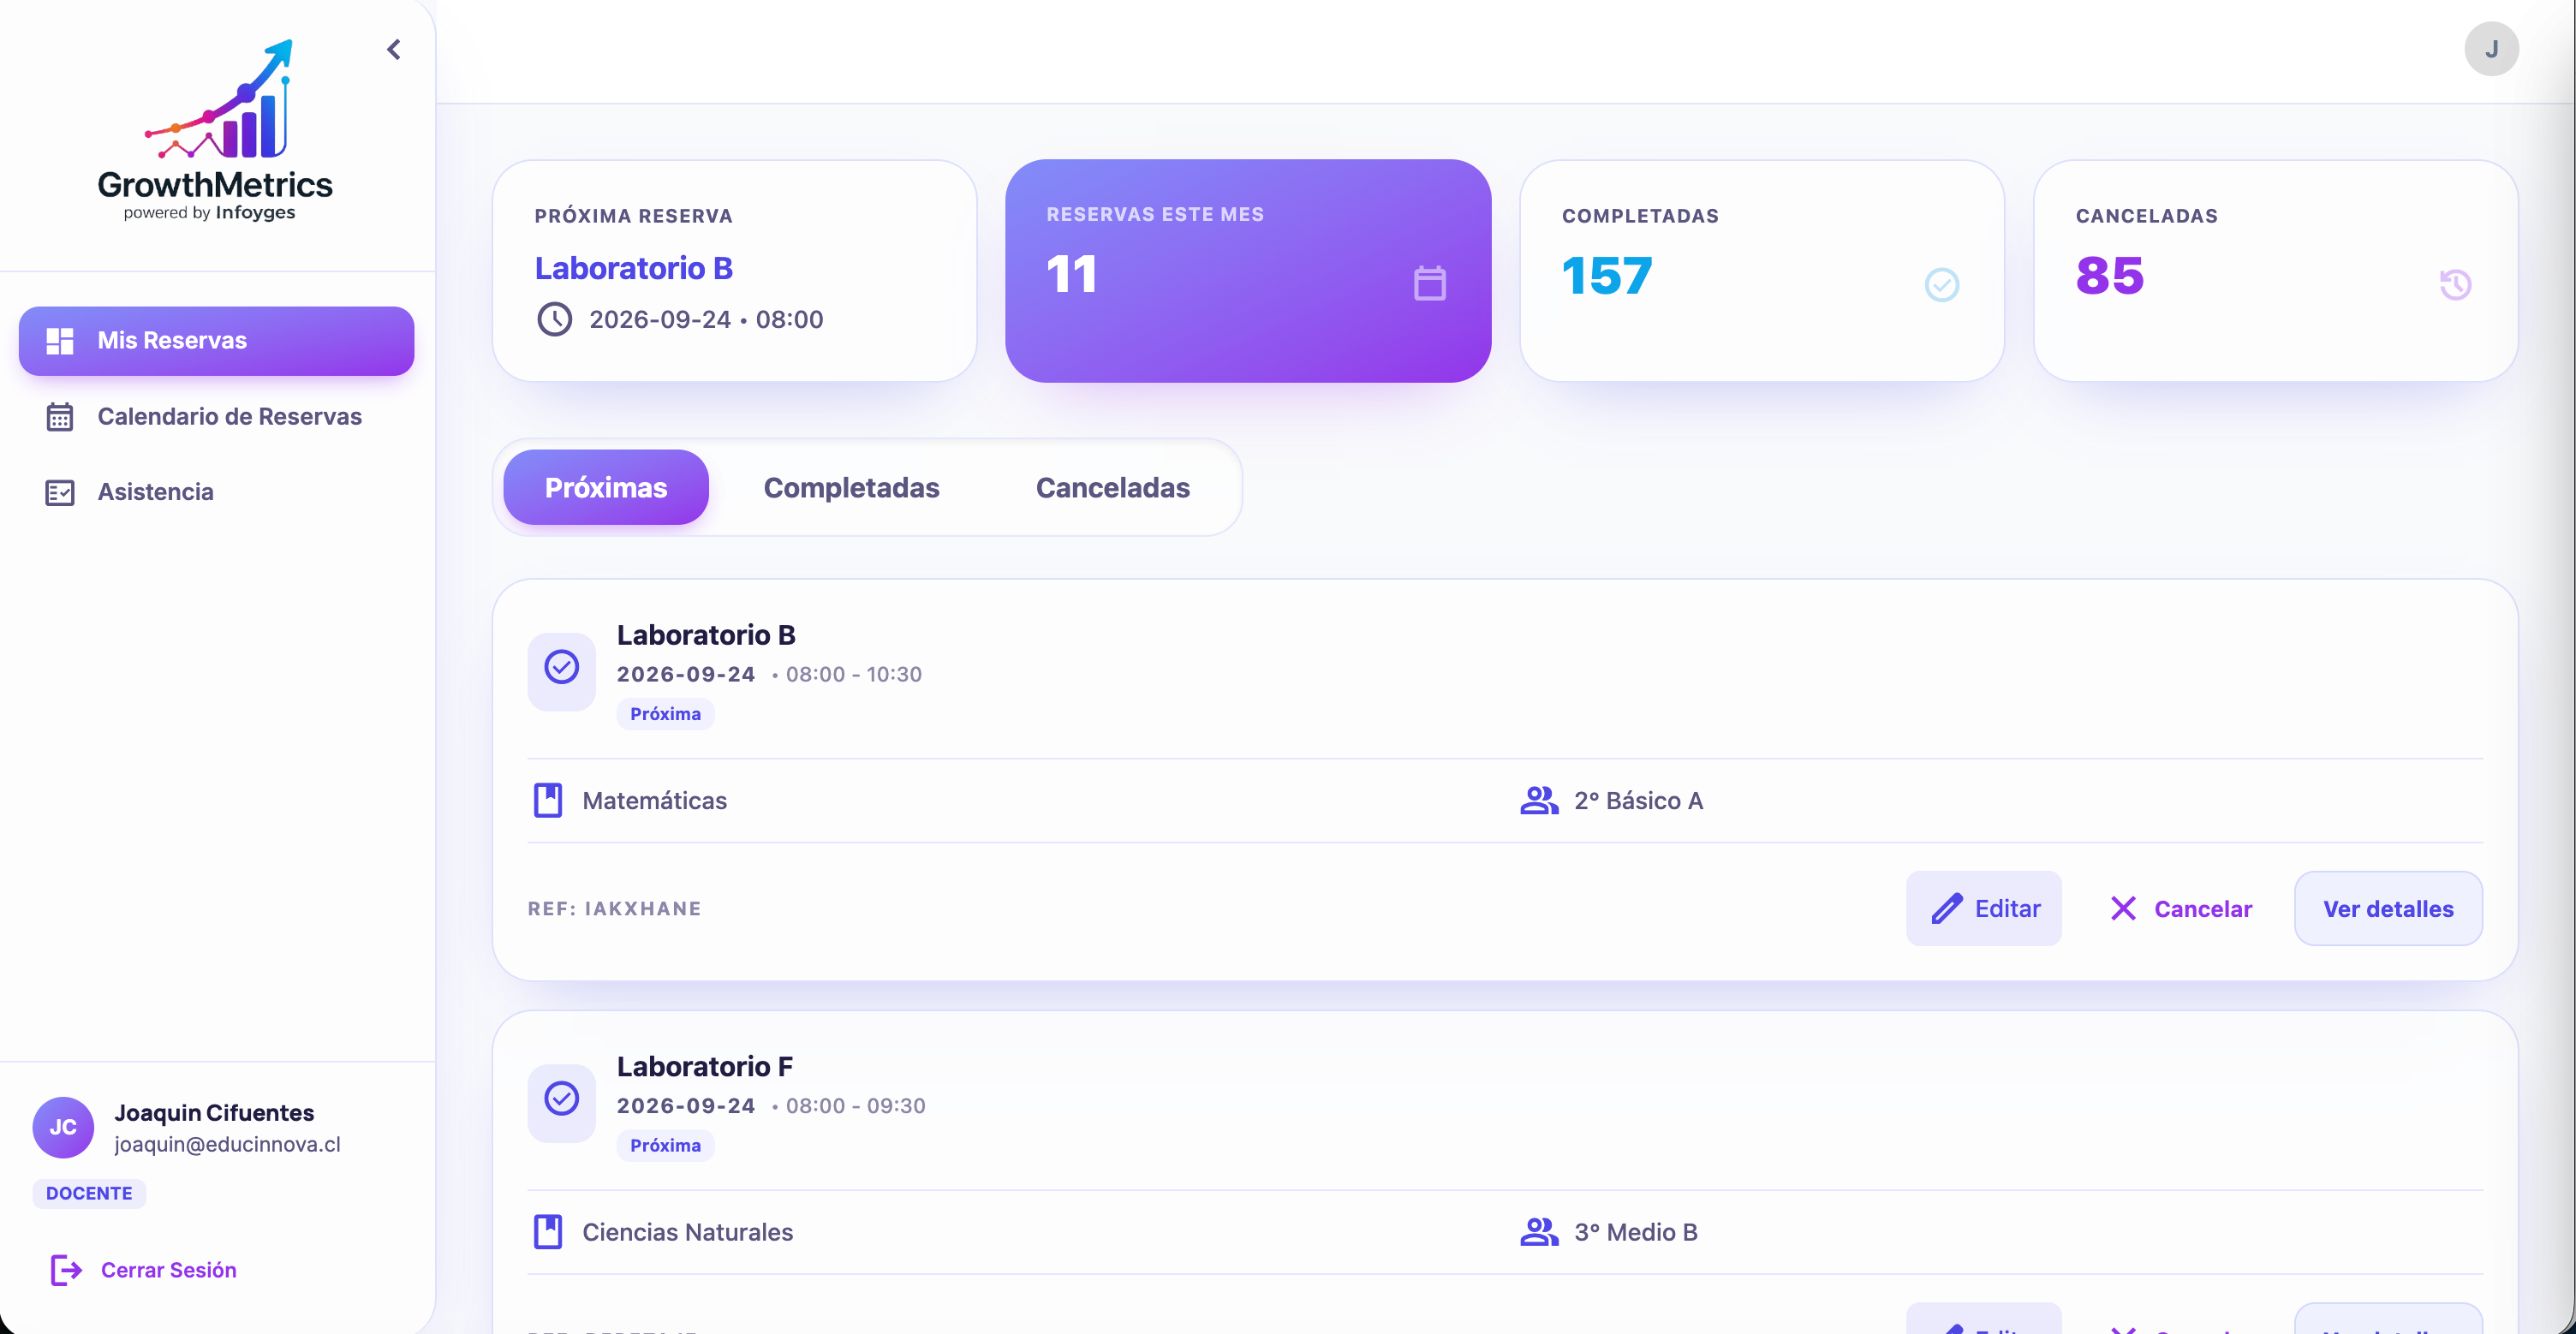
Task: Click the X icon beside Cancelar
Action: pyautogui.click(x=2123, y=908)
